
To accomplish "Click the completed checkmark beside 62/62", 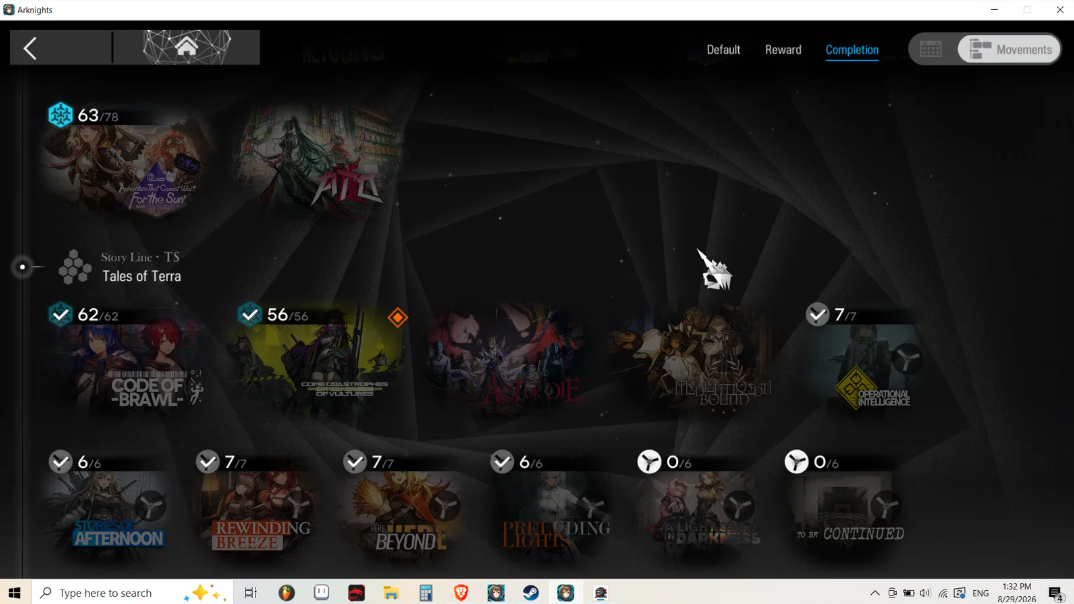I will 60,314.
